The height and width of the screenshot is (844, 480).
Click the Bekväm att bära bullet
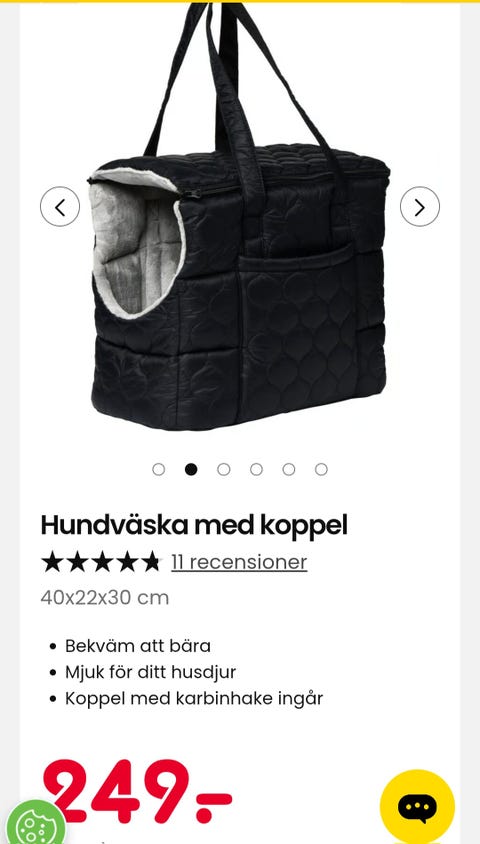point(138,646)
